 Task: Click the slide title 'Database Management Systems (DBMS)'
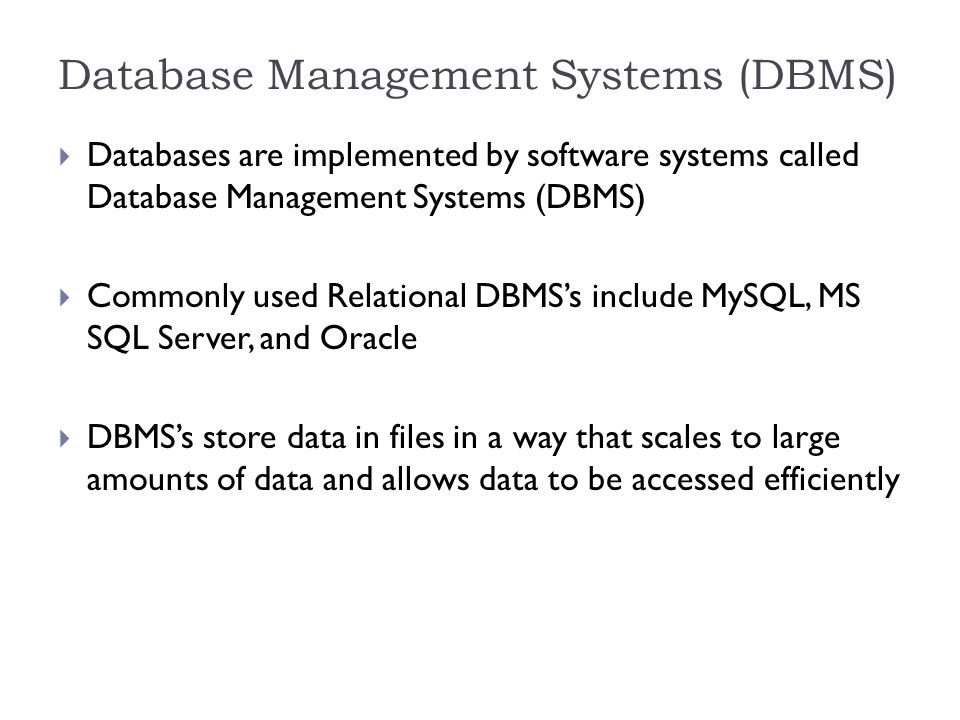pyautogui.click(x=477, y=77)
